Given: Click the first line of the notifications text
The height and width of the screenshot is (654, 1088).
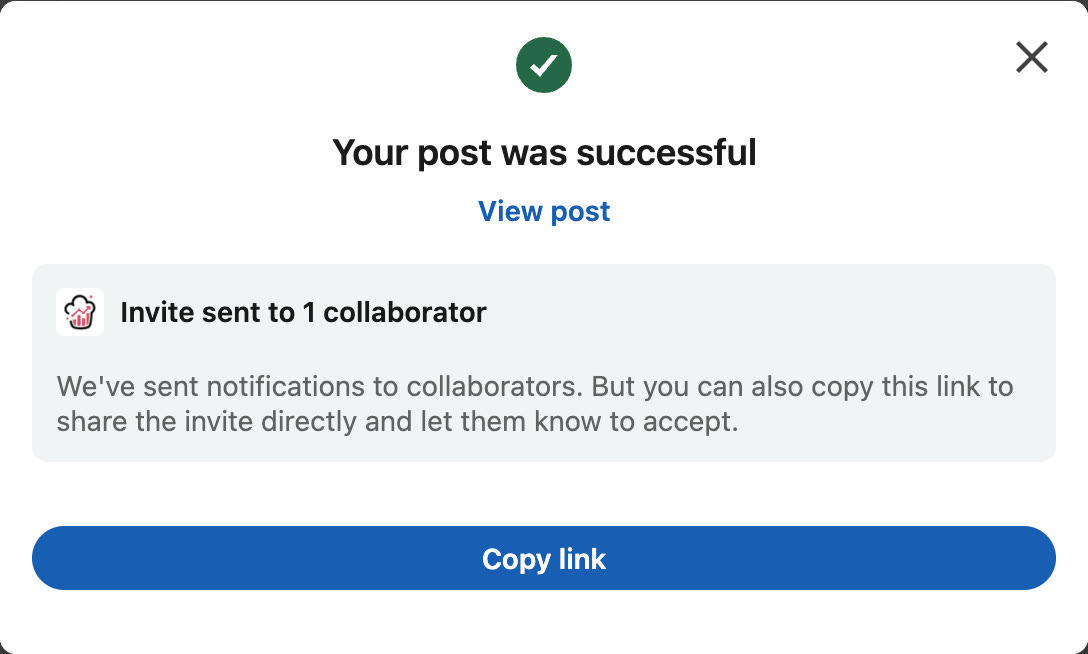Looking at the screenshot, I should [x=535, y=386].
